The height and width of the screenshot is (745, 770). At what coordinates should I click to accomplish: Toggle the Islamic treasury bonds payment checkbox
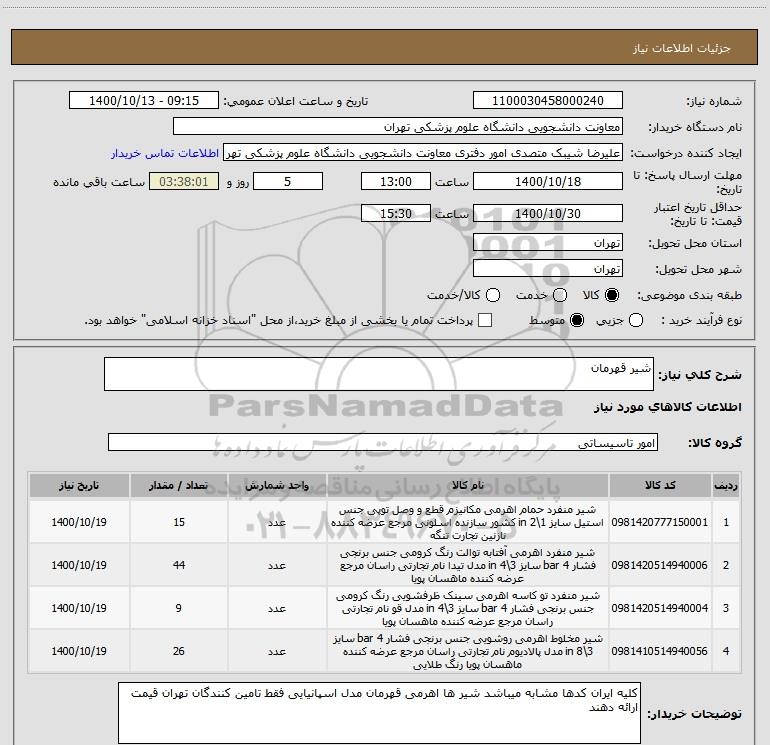[x=485, y=321]
